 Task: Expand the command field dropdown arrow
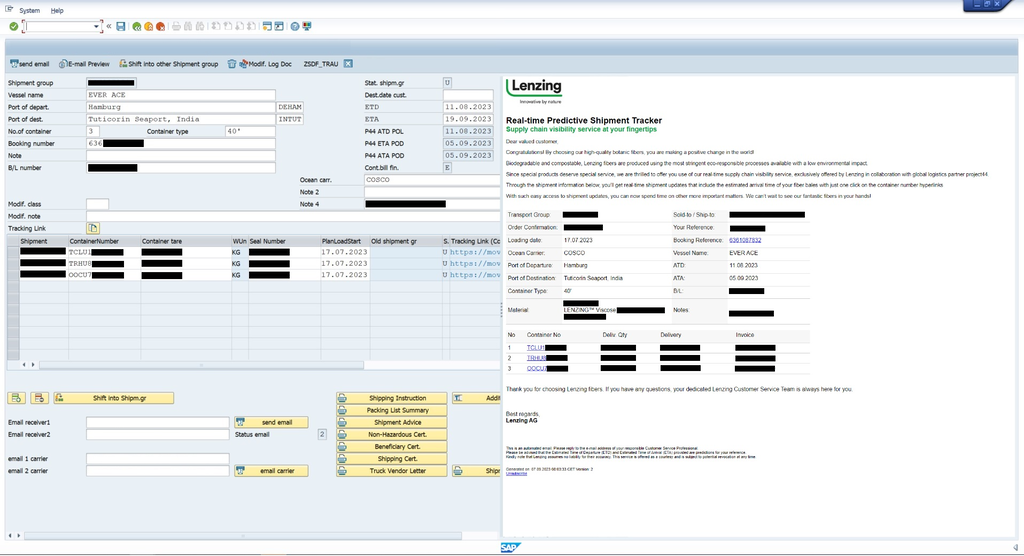[x=97, y=27]
